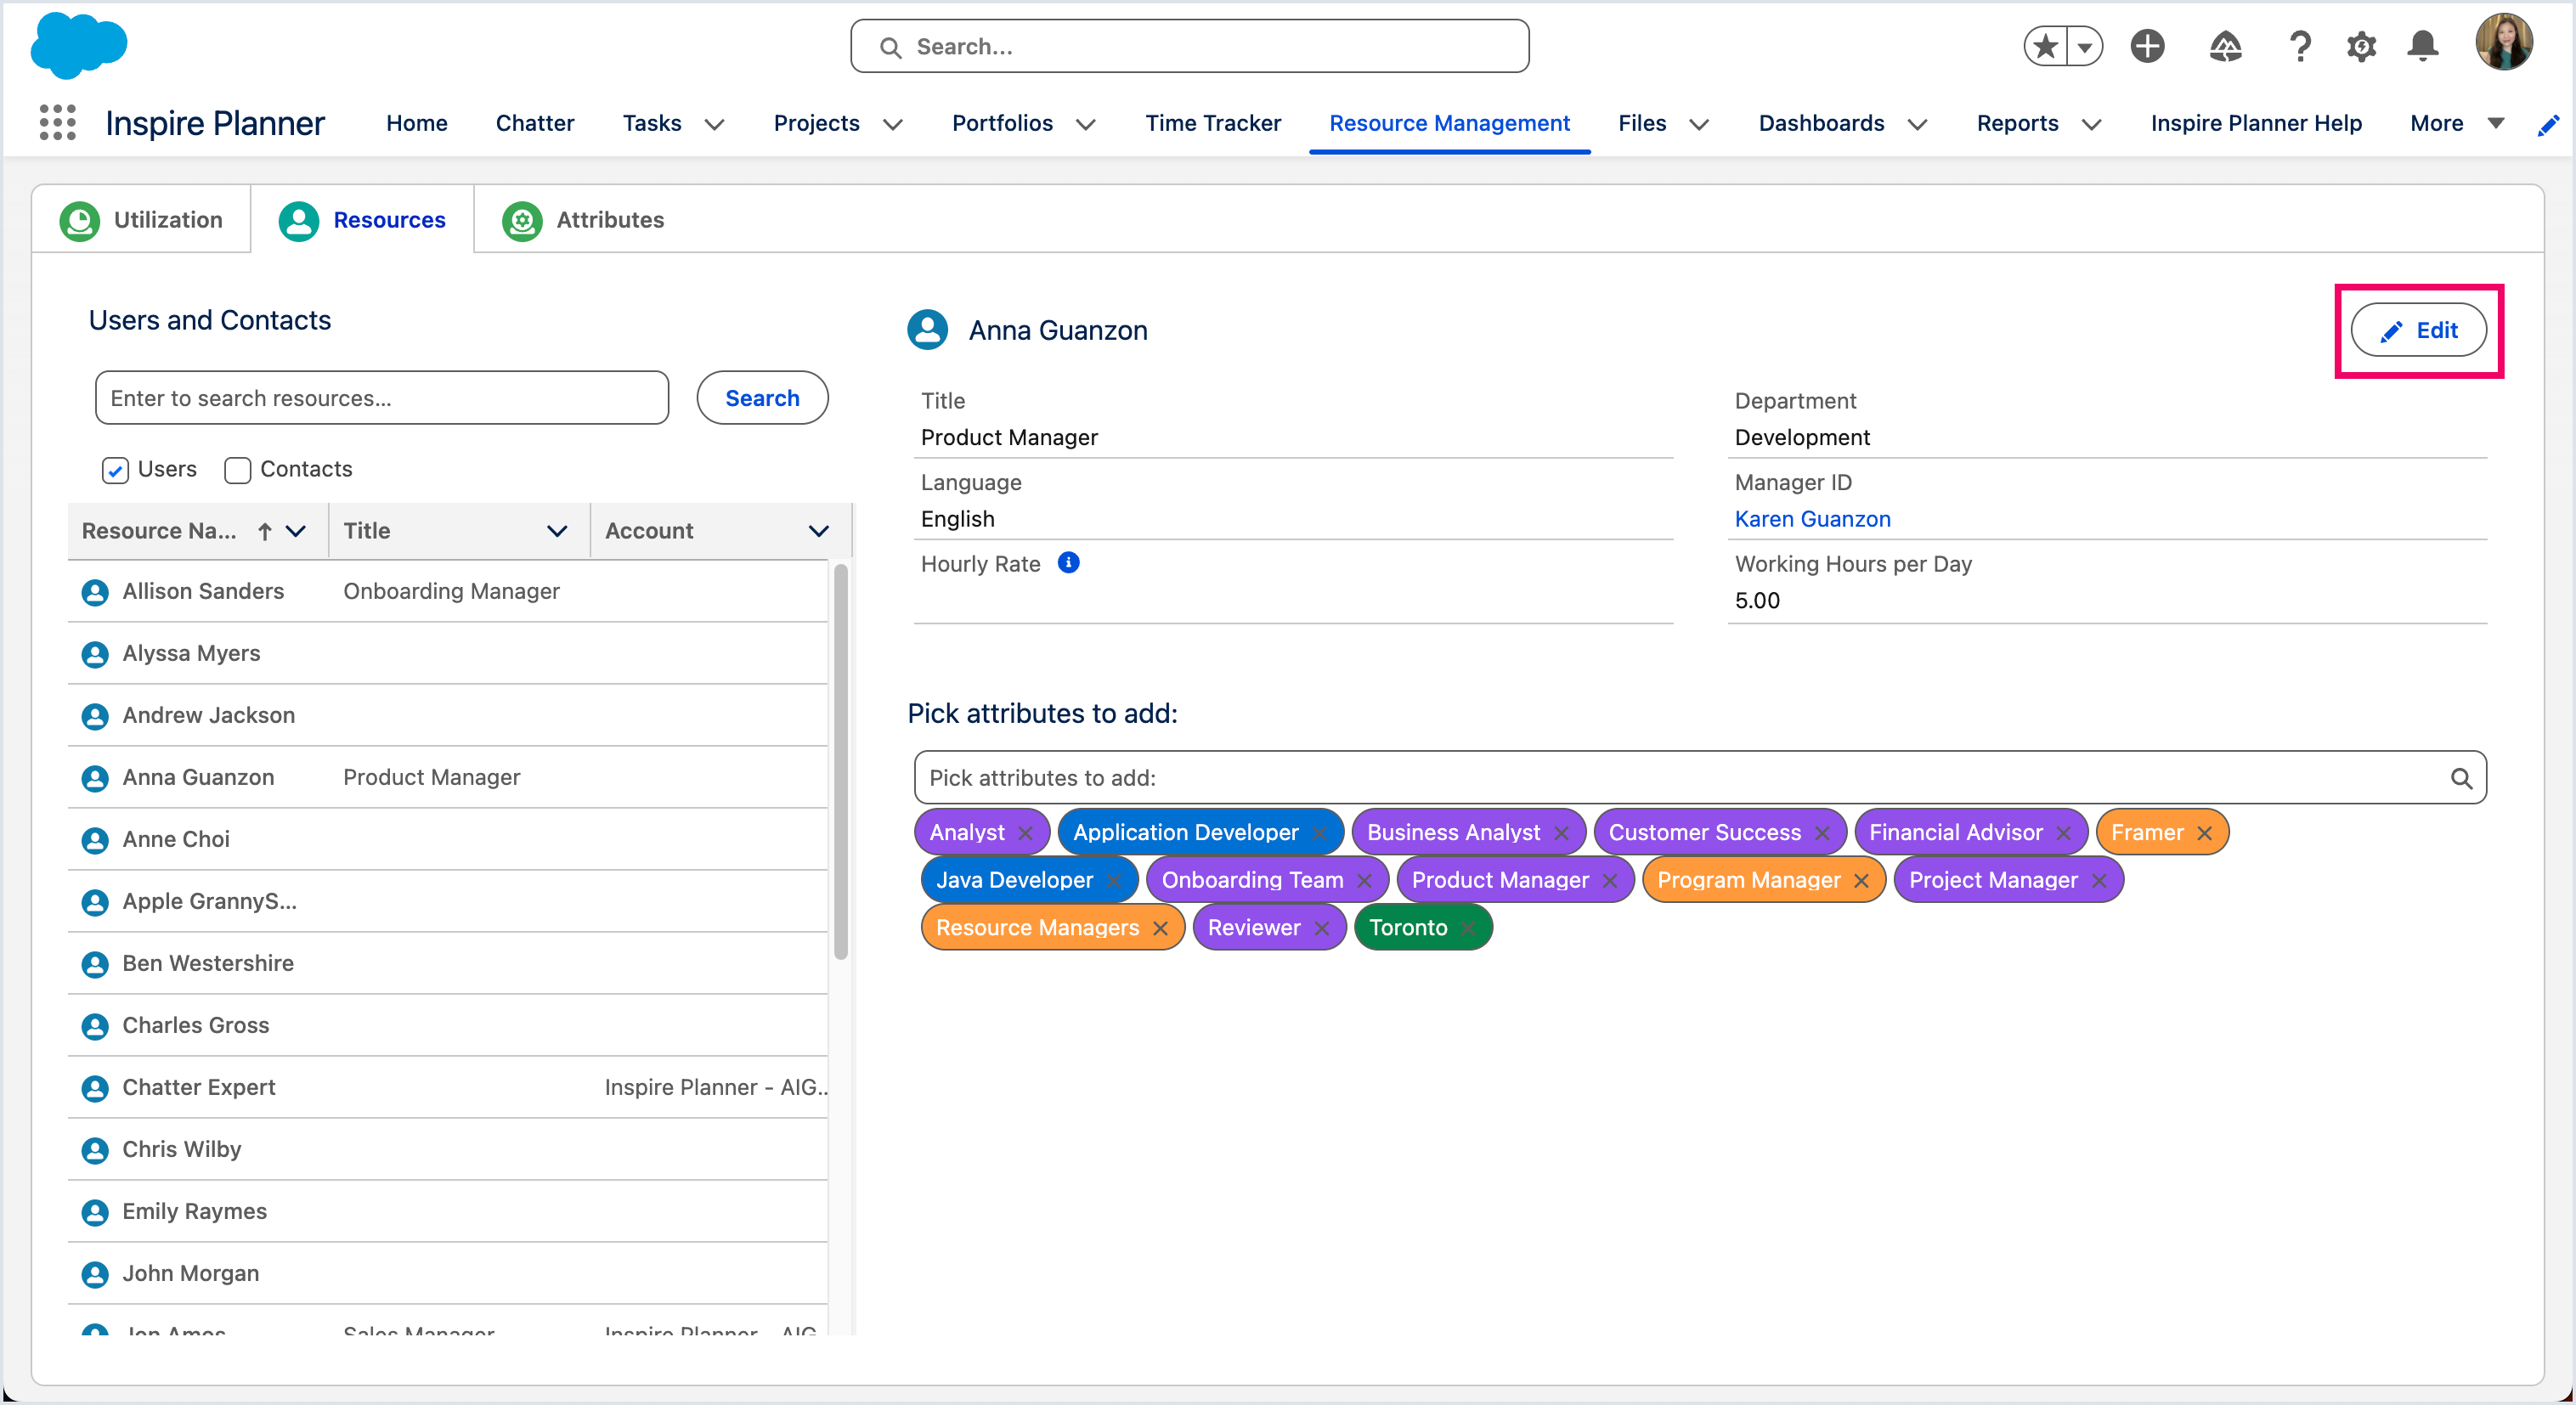
Task: Click the Hourly Rate info icon
Action: coord(1068,563)
